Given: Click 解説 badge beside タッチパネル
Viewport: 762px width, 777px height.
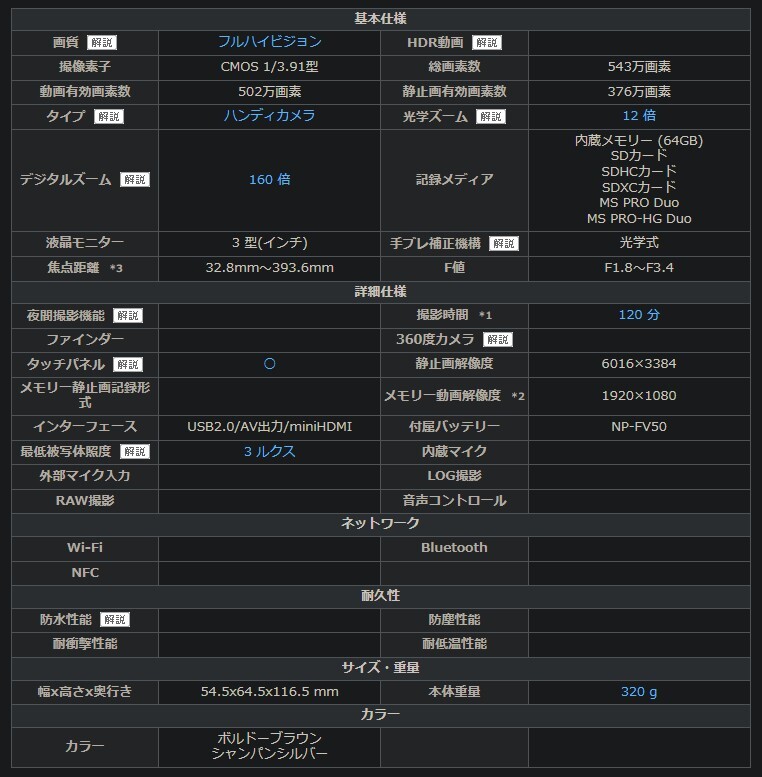Looking at the screenshot, I should (128, 365).
